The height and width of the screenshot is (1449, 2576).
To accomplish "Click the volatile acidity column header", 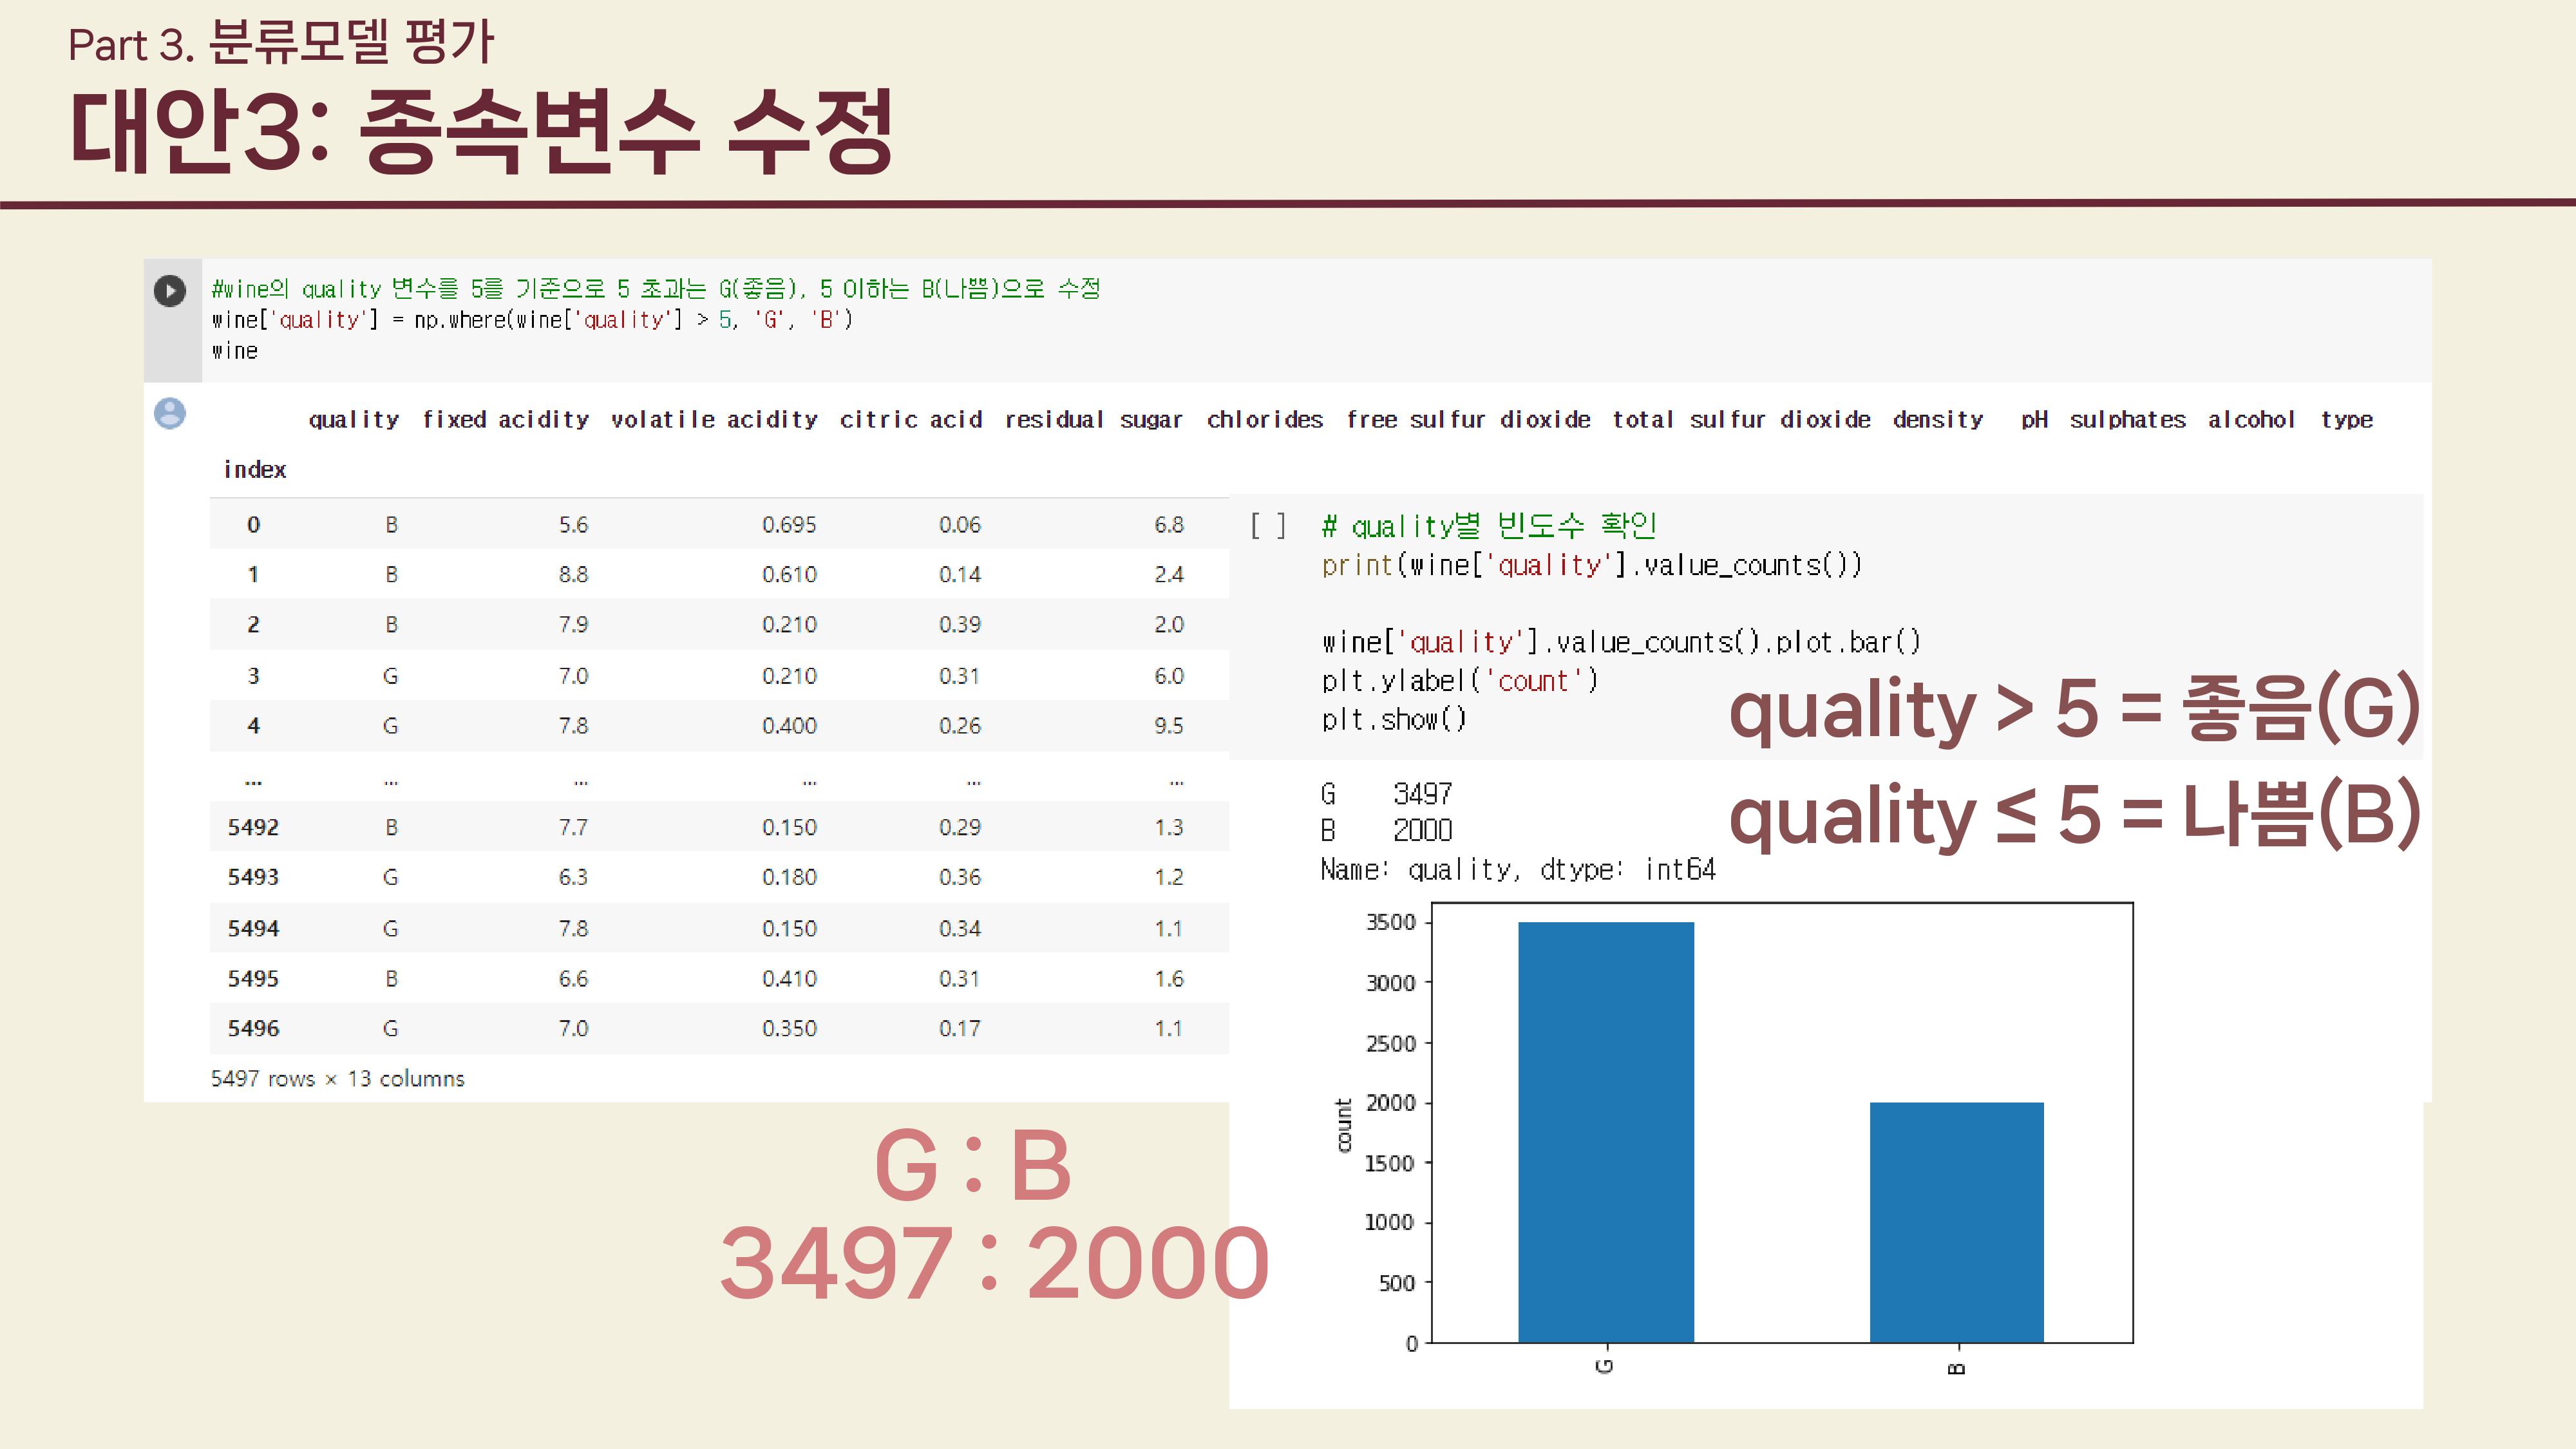I will (714, 420).
